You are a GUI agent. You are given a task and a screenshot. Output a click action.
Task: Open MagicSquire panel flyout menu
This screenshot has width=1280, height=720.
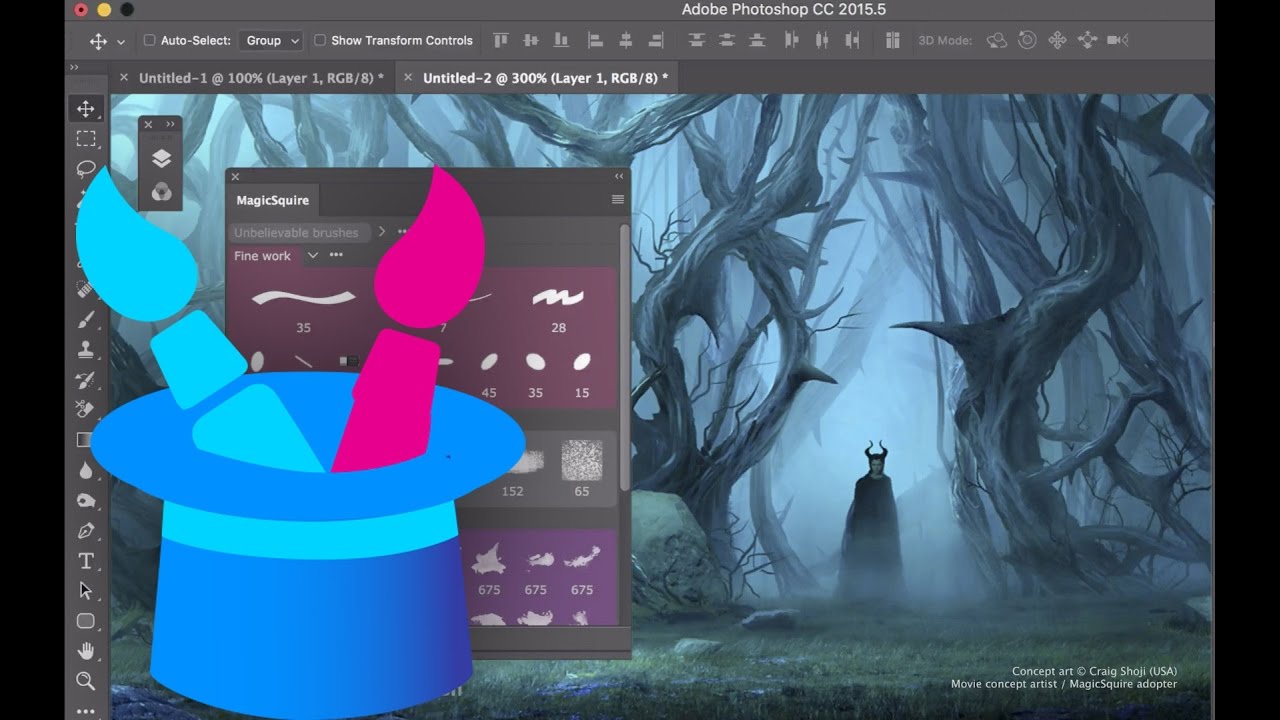click(618, 200)
